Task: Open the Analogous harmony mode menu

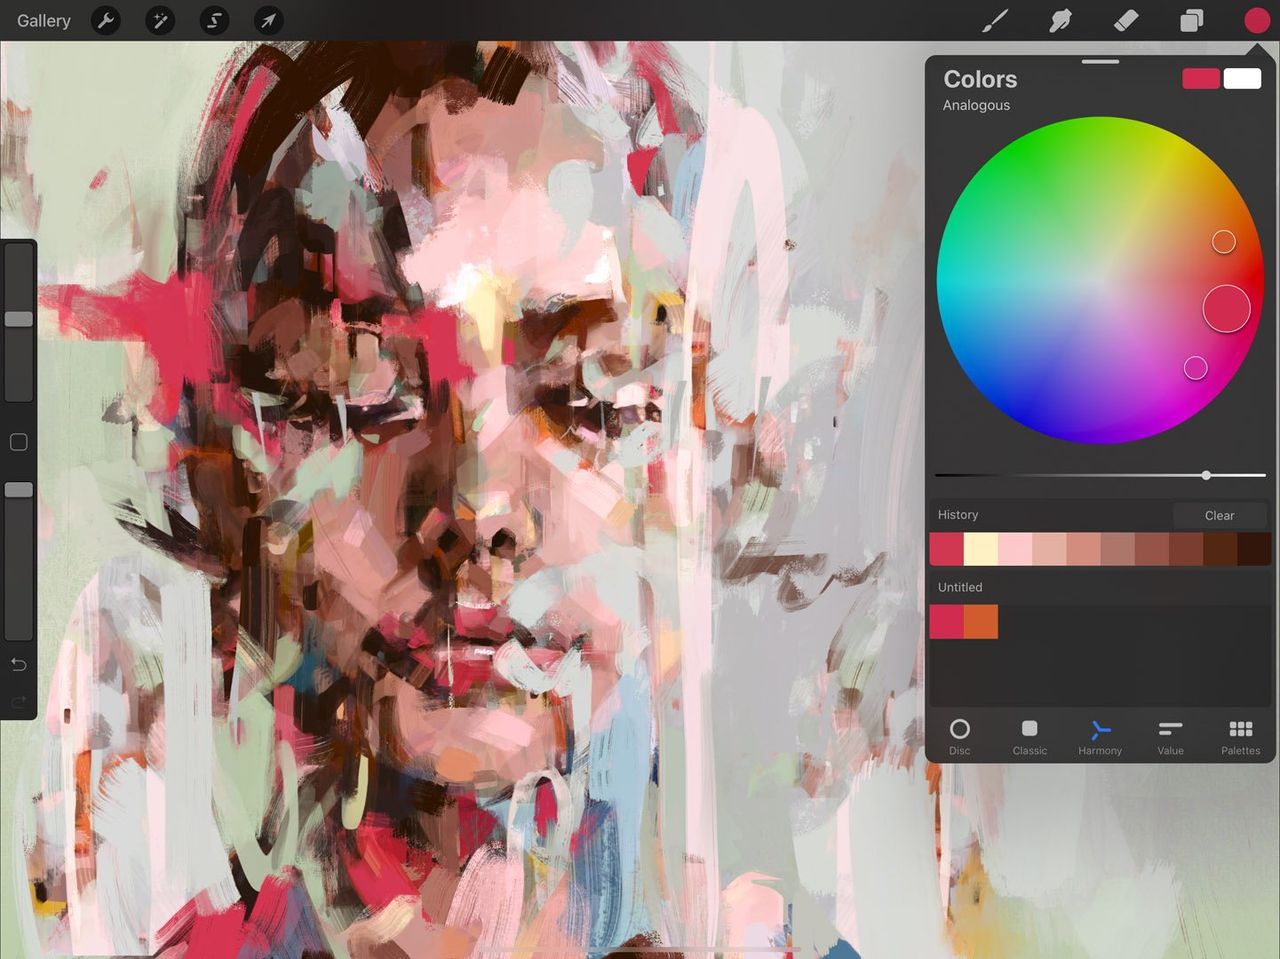Action: point(976,105)
